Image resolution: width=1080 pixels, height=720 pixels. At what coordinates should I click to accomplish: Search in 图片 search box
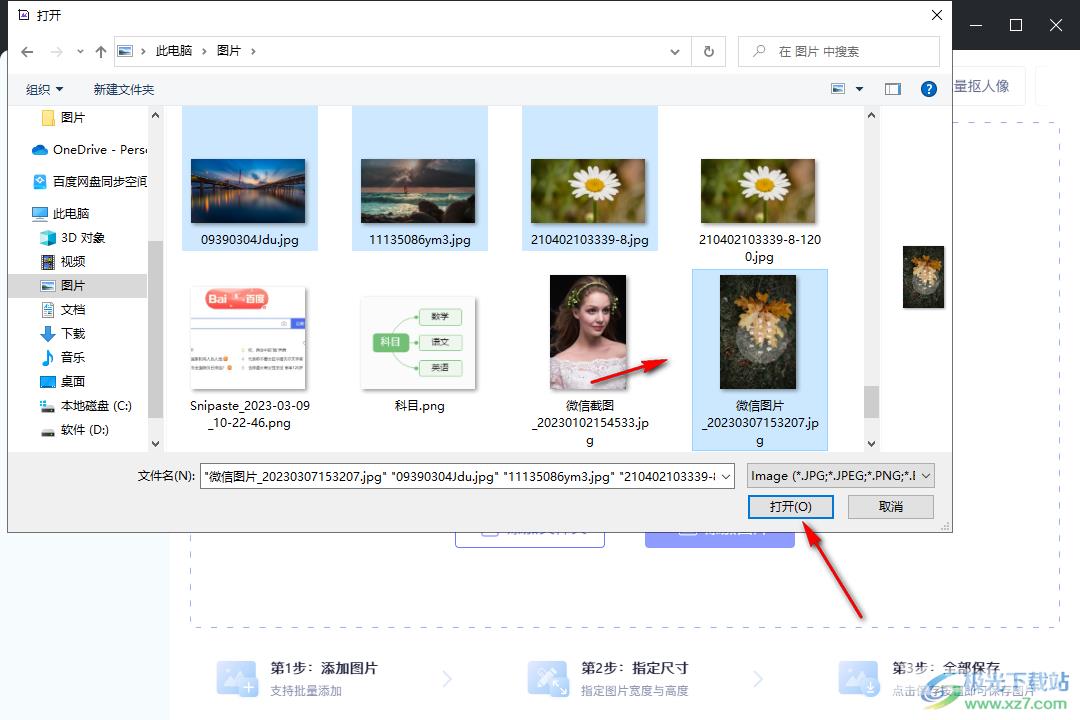tap(838, 52)
